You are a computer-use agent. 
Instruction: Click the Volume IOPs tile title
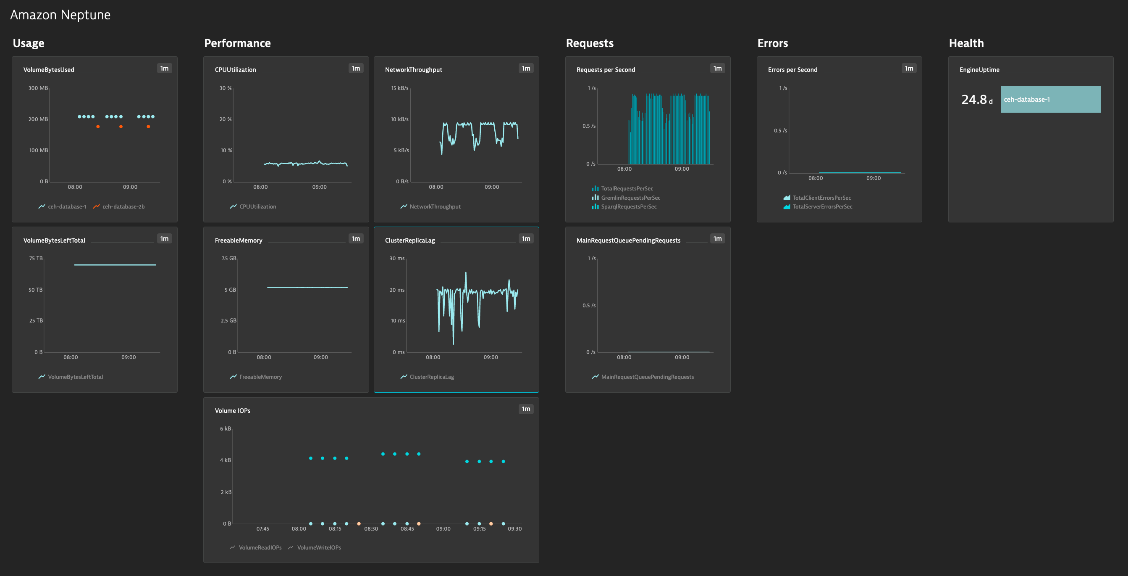(x=233, y=411)
